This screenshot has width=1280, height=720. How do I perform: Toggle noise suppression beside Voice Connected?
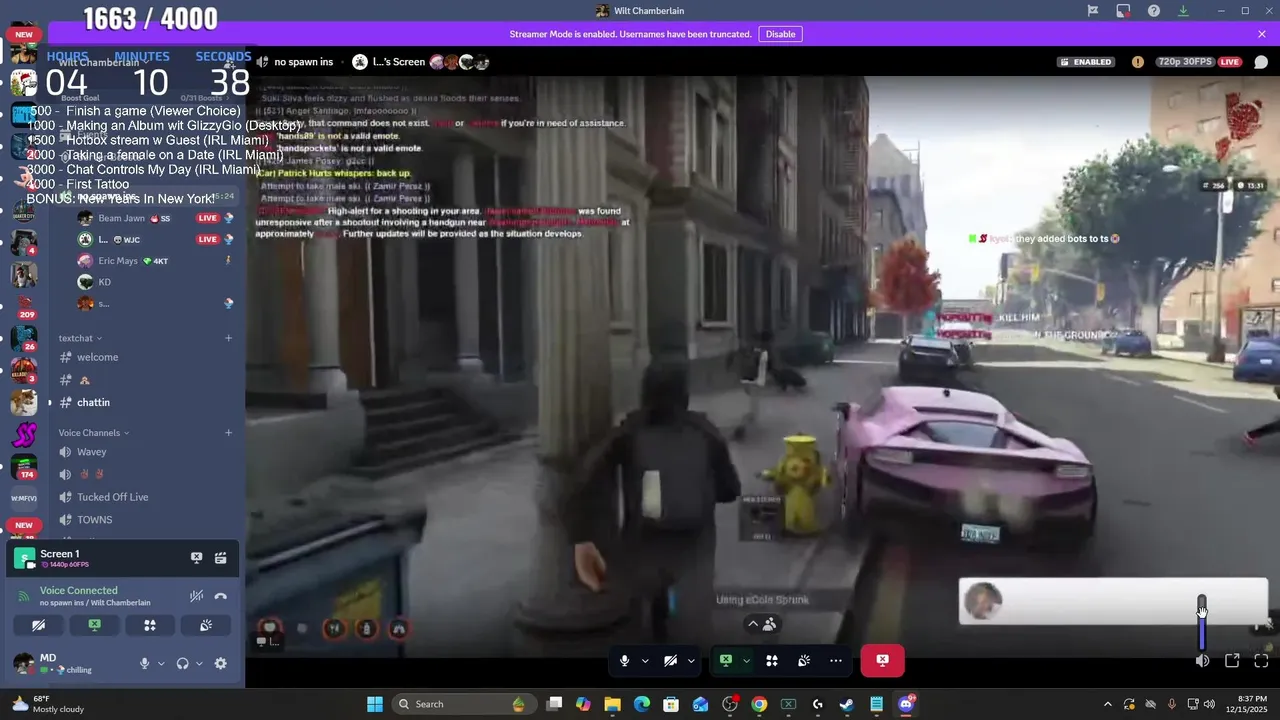tap(197, 596)
